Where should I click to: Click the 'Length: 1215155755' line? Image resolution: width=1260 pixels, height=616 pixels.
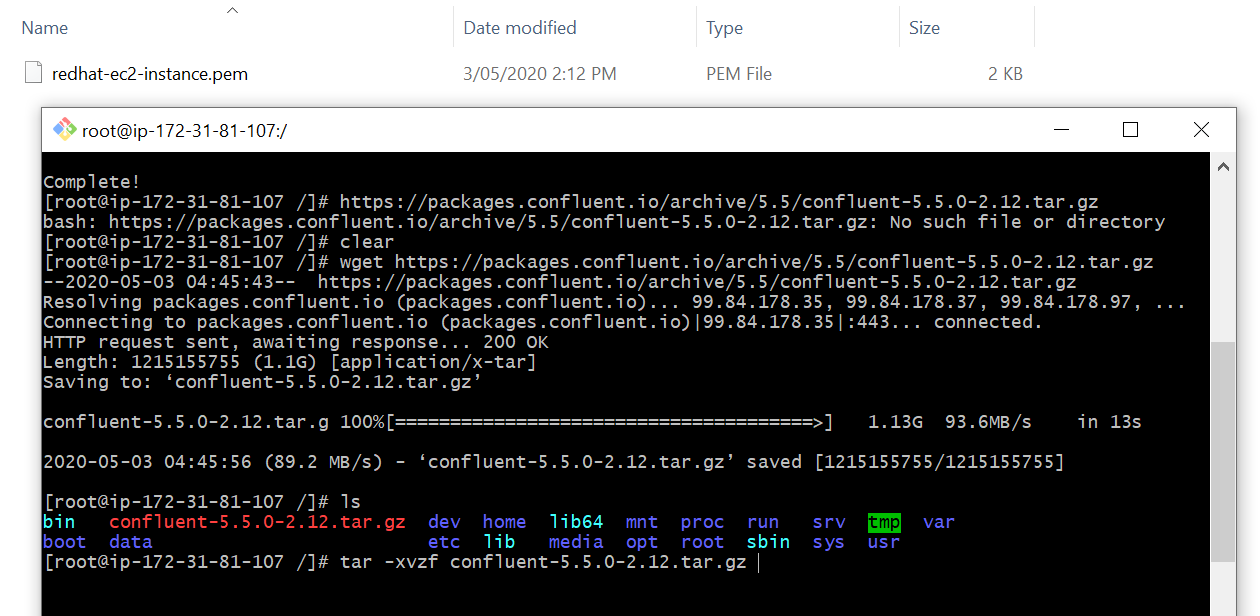(290, 362)
